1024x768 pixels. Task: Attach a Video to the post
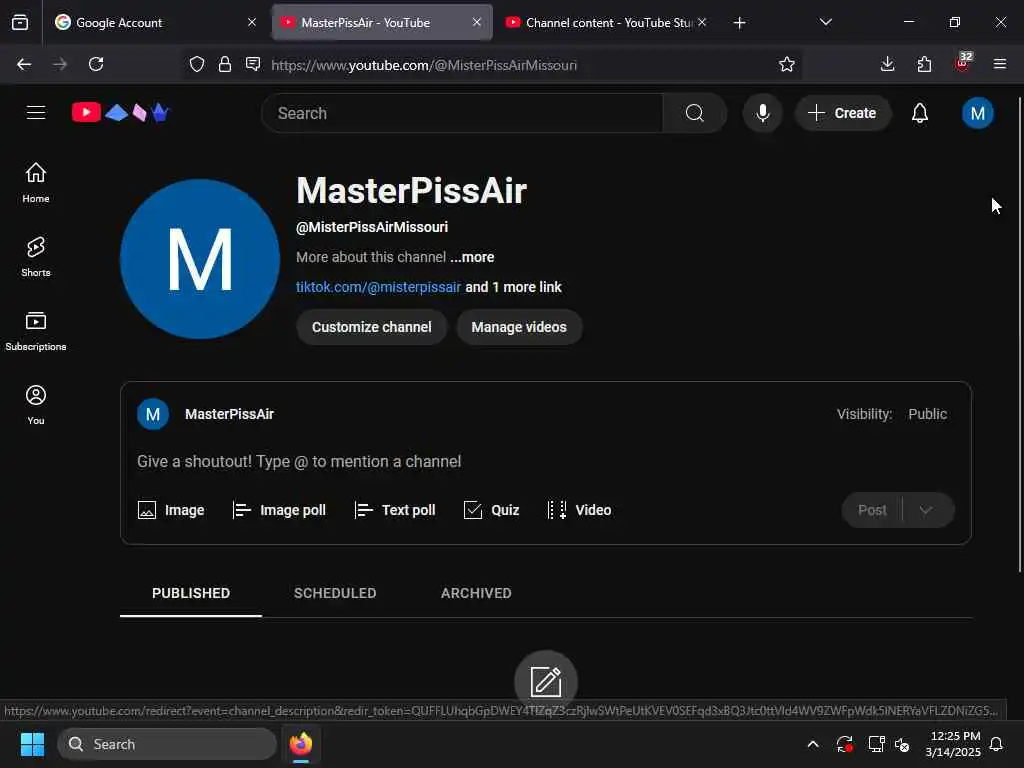pos(579,510)
